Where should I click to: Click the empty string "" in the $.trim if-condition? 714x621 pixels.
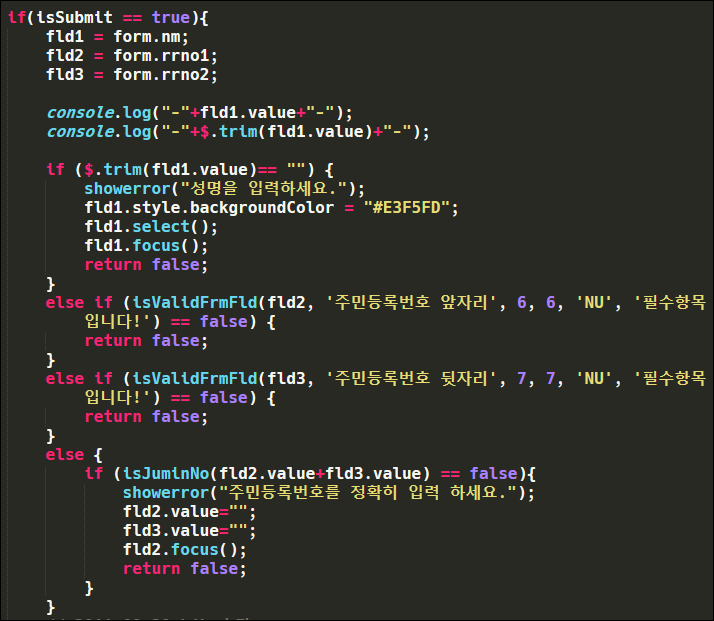click(x=296, y=169)
